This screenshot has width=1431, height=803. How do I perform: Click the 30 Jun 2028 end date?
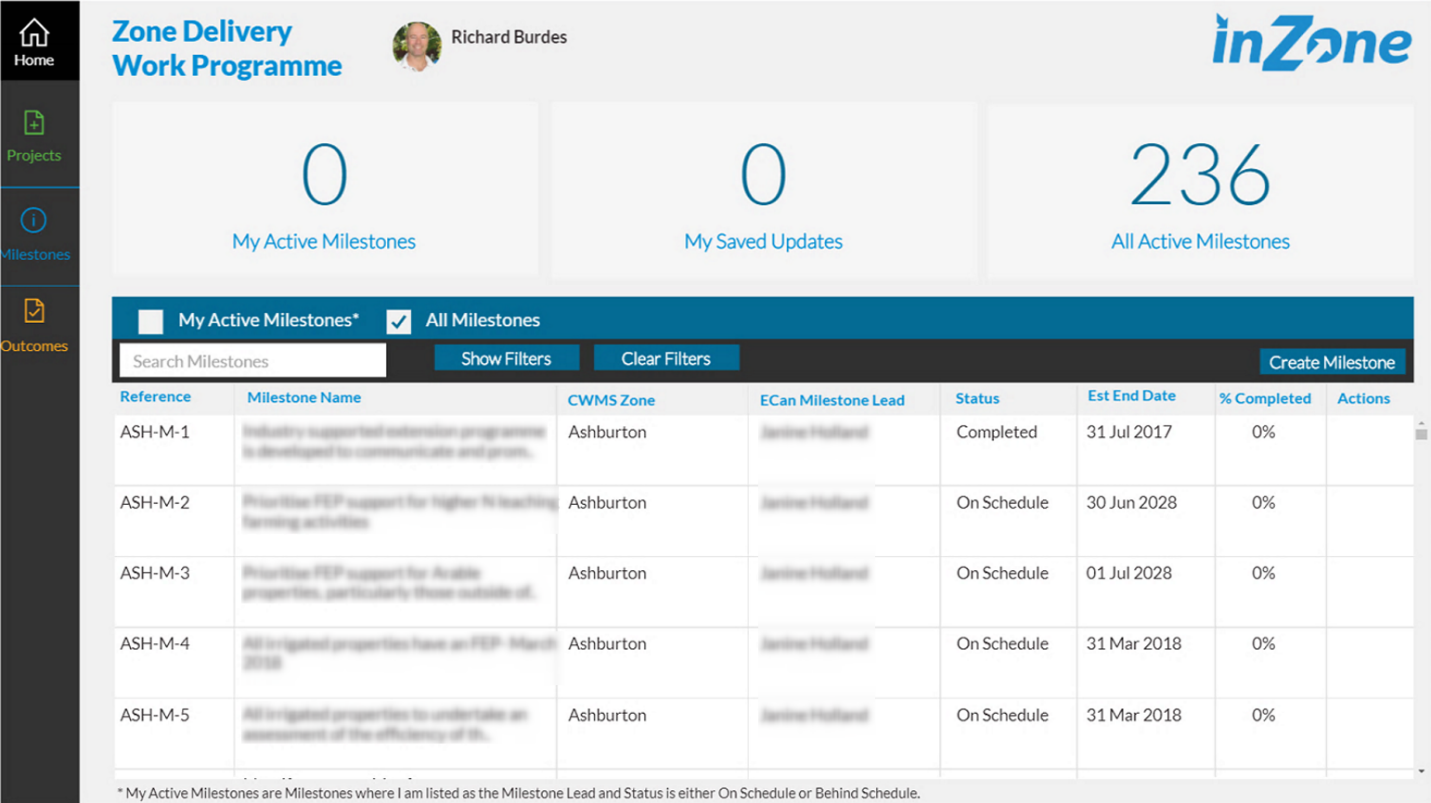pos(1130,502)
